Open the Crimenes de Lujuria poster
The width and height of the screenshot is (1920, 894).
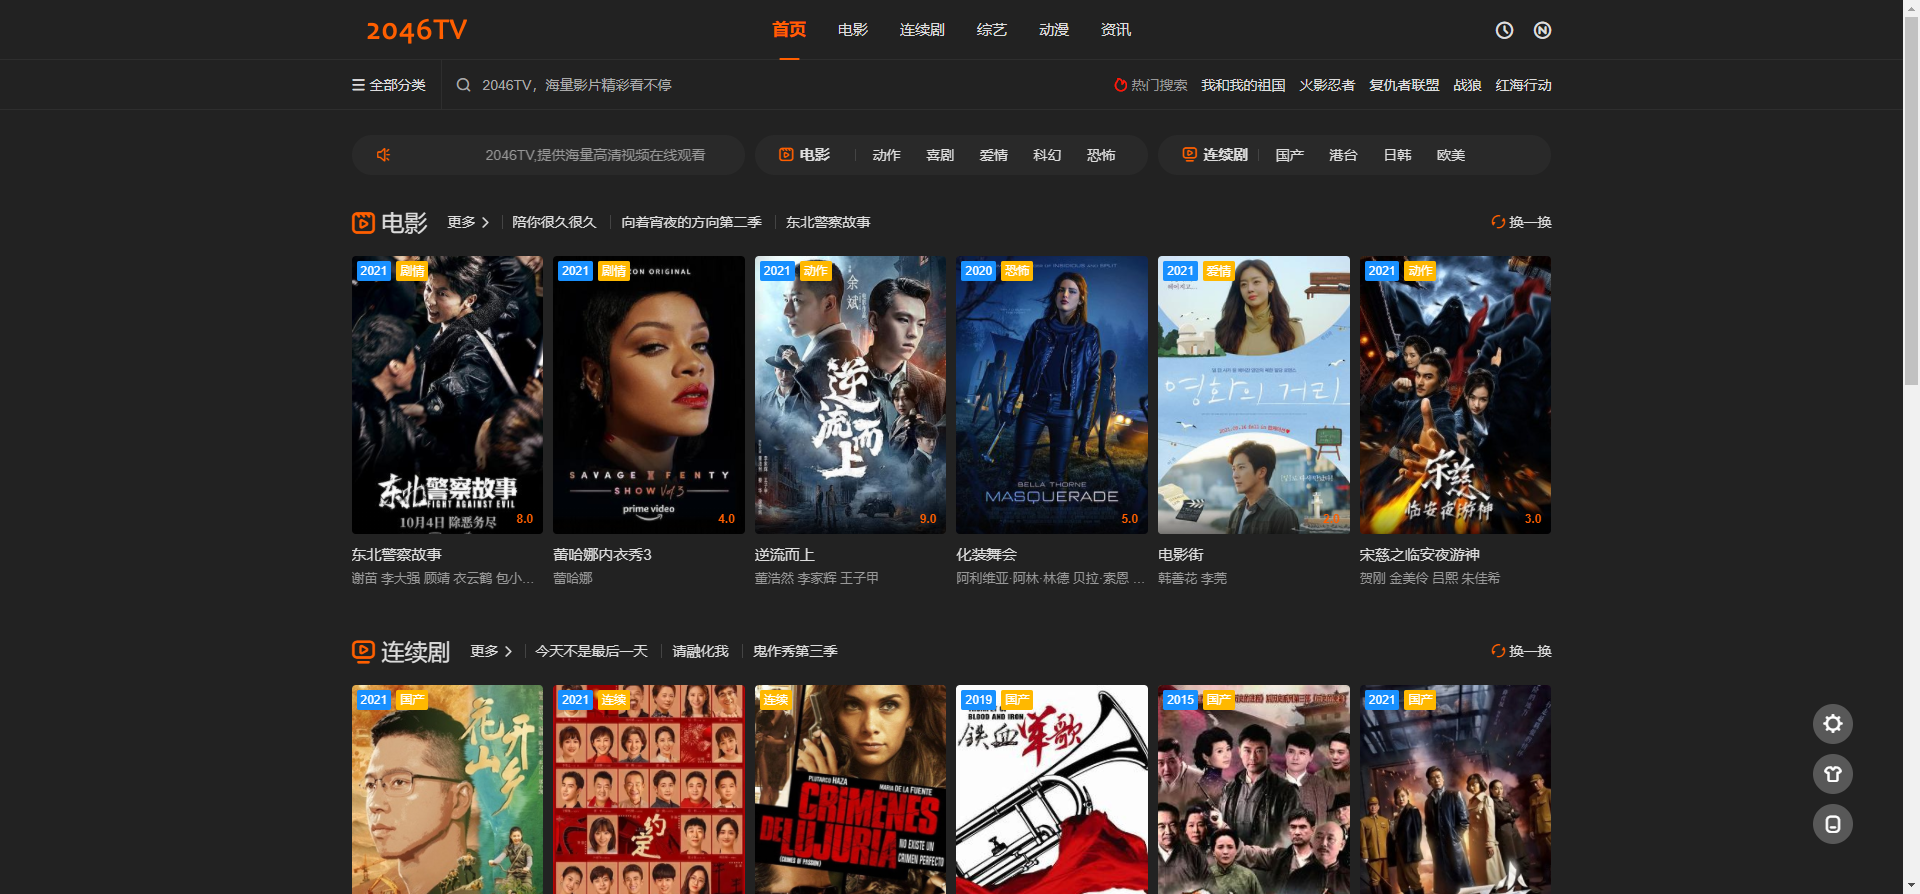click(x=850, y=790)
